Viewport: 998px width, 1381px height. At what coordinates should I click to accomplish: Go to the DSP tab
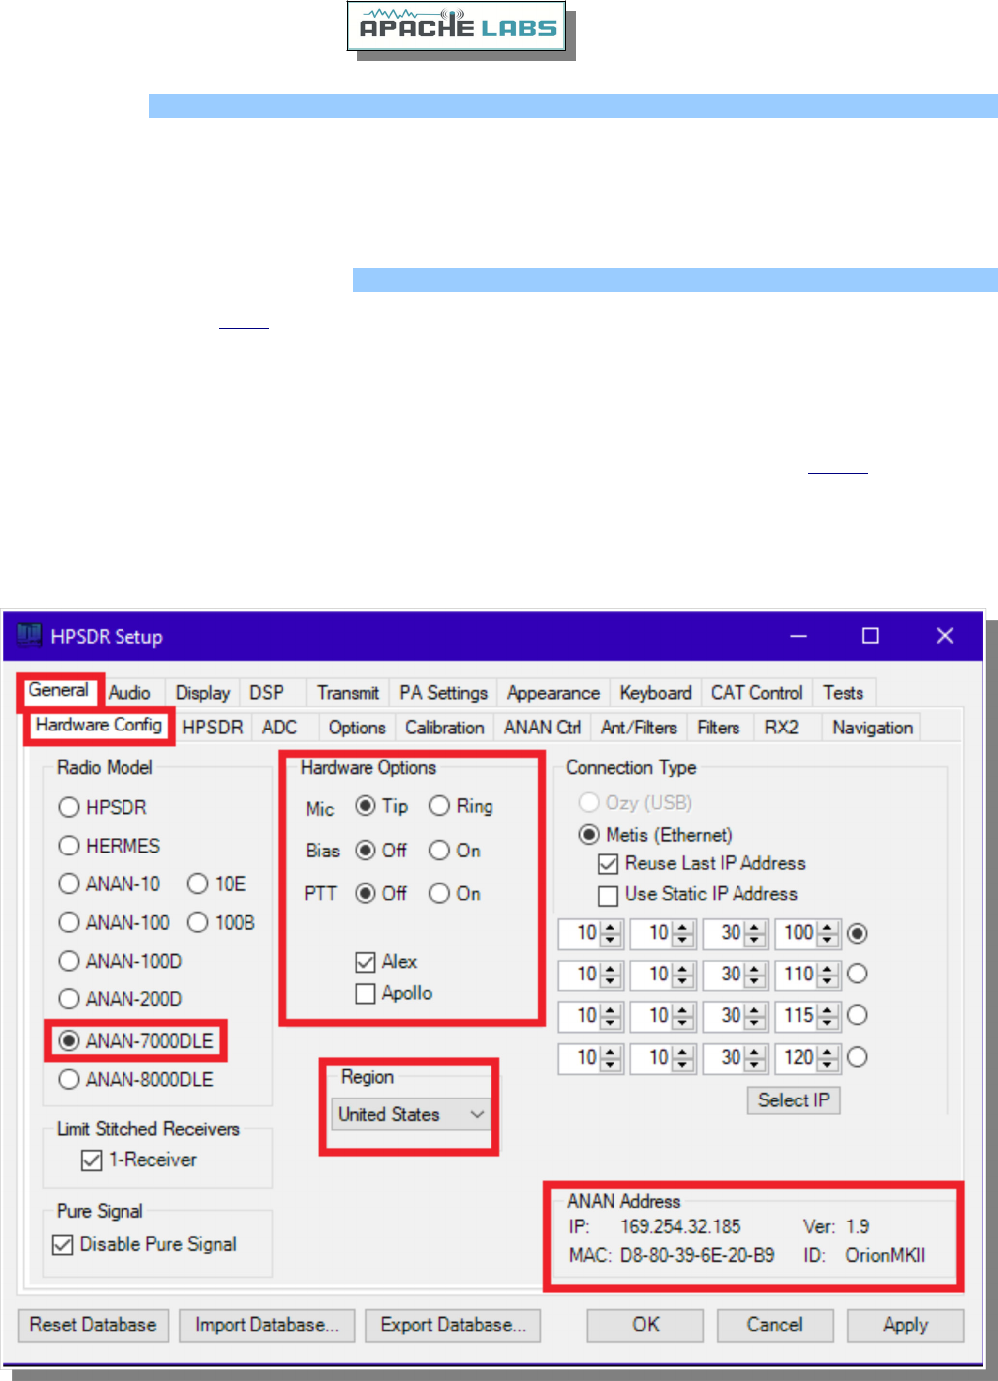[267, 692]
